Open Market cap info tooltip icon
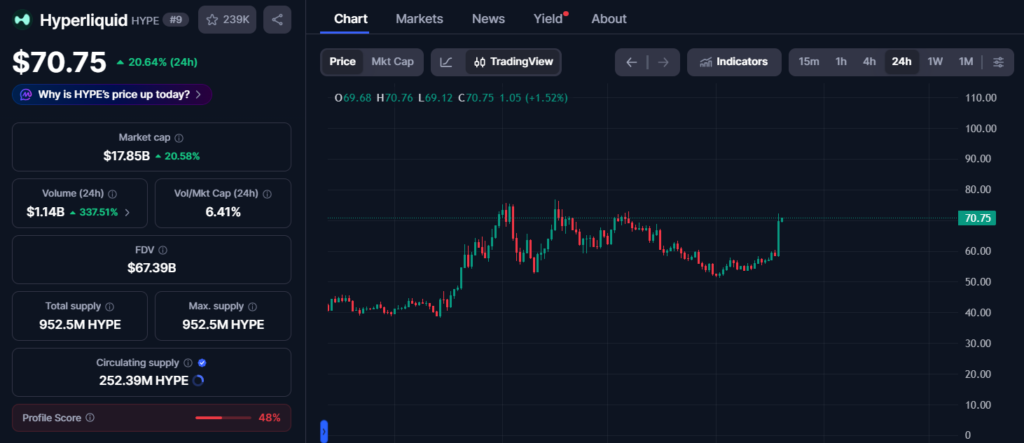1024x443 pixels. point(179,139)
